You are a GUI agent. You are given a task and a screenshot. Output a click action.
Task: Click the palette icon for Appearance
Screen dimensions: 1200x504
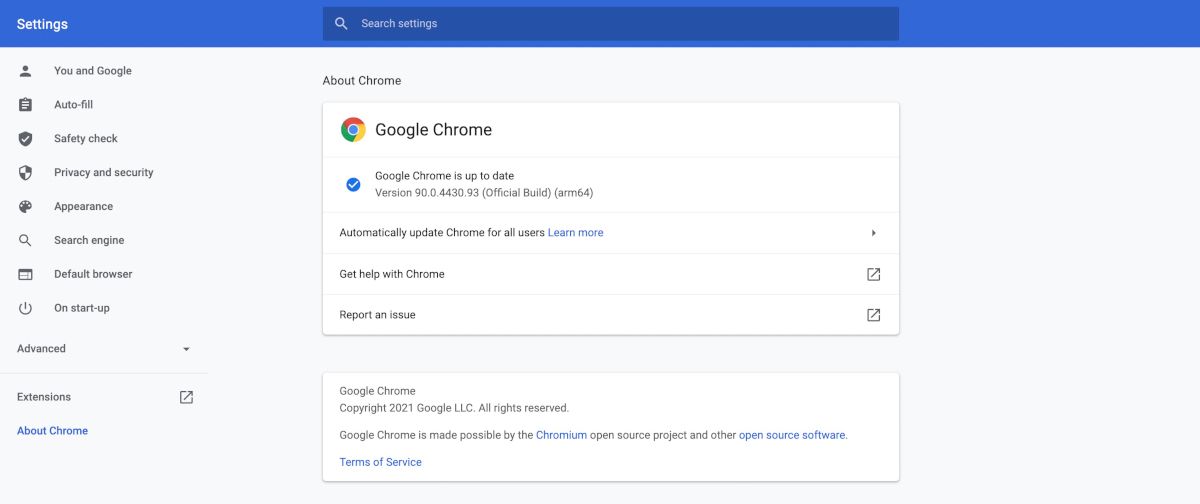pos(26,207)
